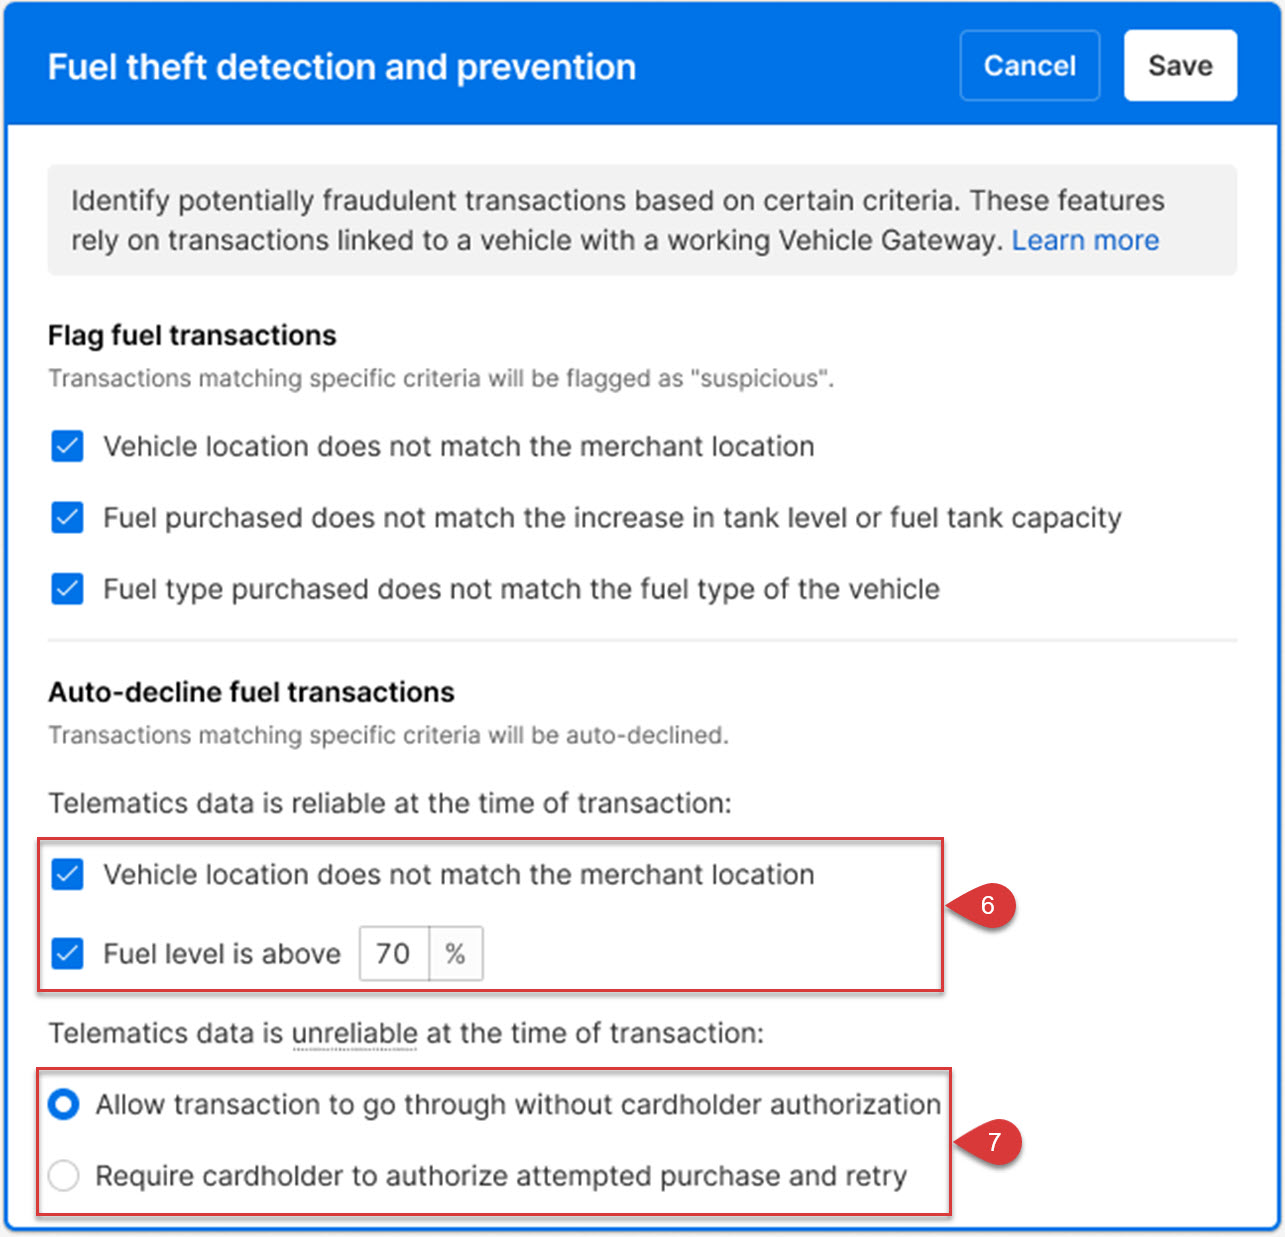The height and width of the screenshot is (1237, 1285).
Task: Click the 'Flag fuel transactions' heading
Action: [x=192, y=335]
